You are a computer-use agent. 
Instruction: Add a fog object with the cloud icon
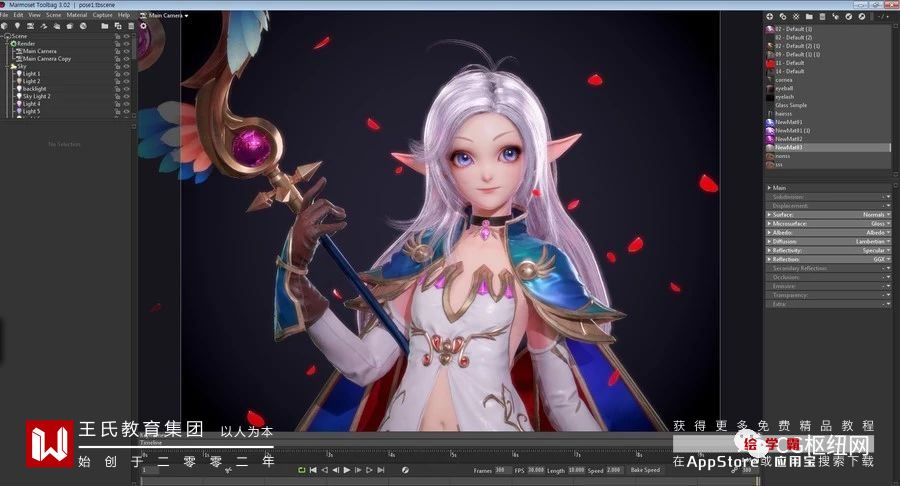point(57,26)
